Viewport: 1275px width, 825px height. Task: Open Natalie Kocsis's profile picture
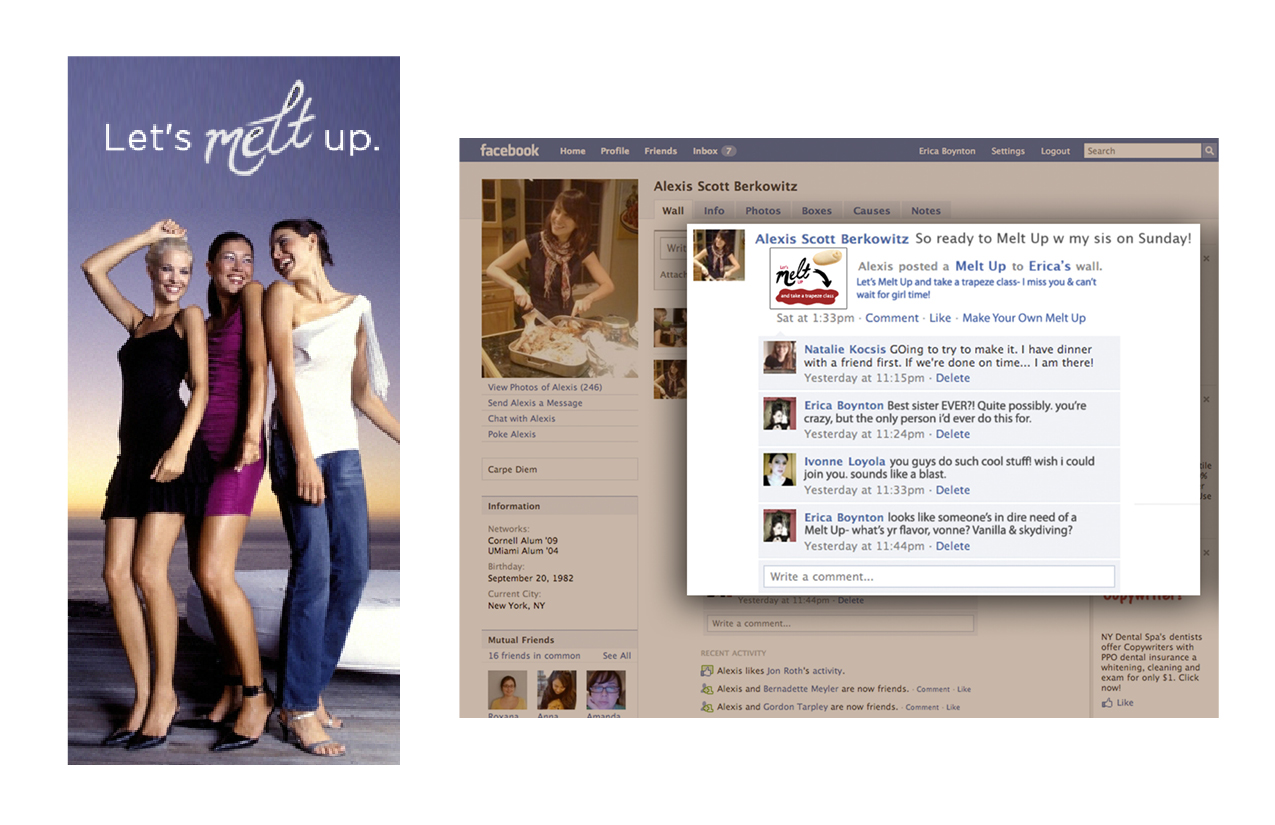(779, 357)
